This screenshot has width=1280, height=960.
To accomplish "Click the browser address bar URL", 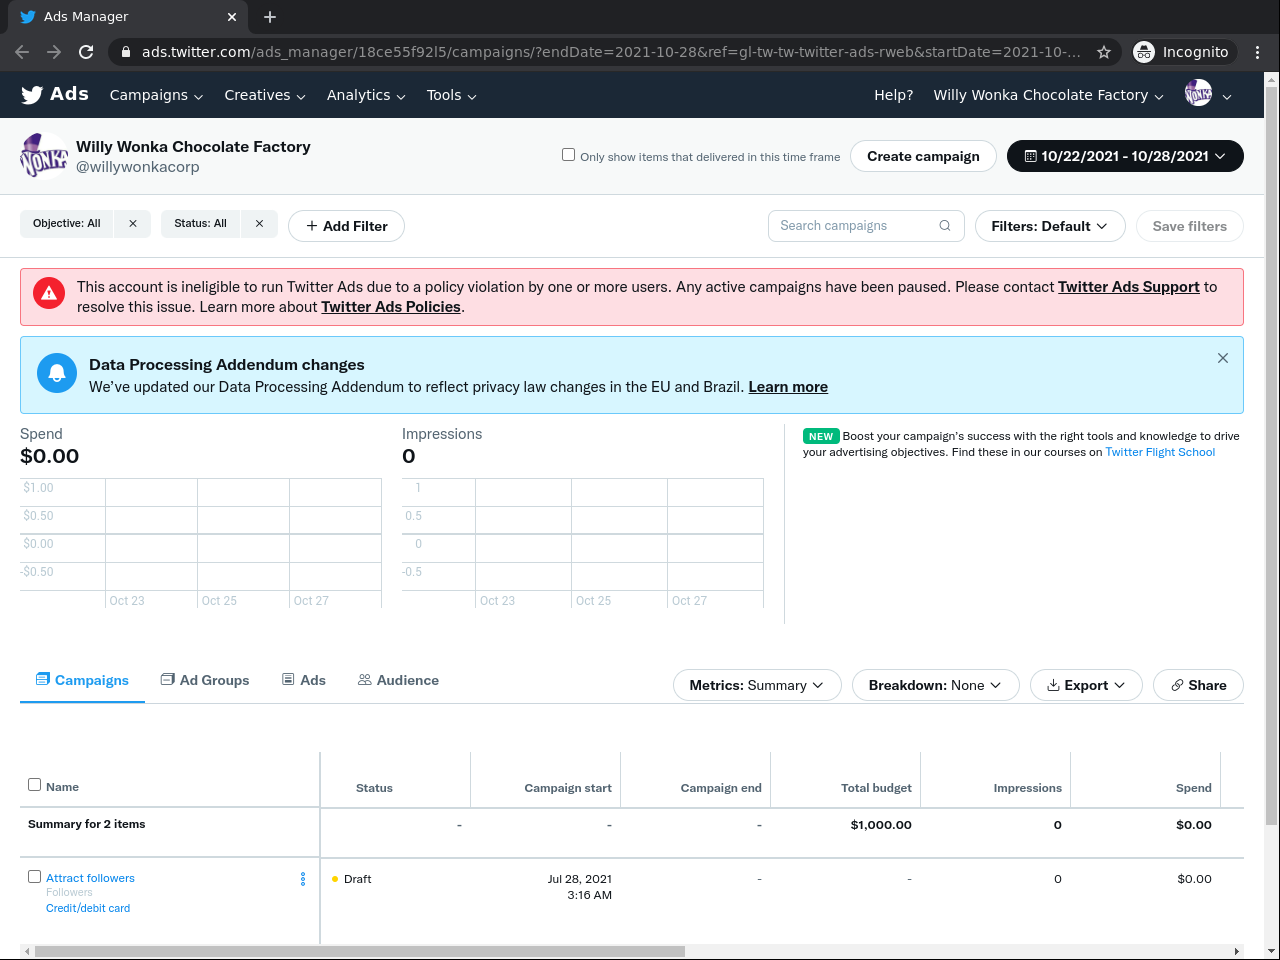I will click(x=611, y=52).
